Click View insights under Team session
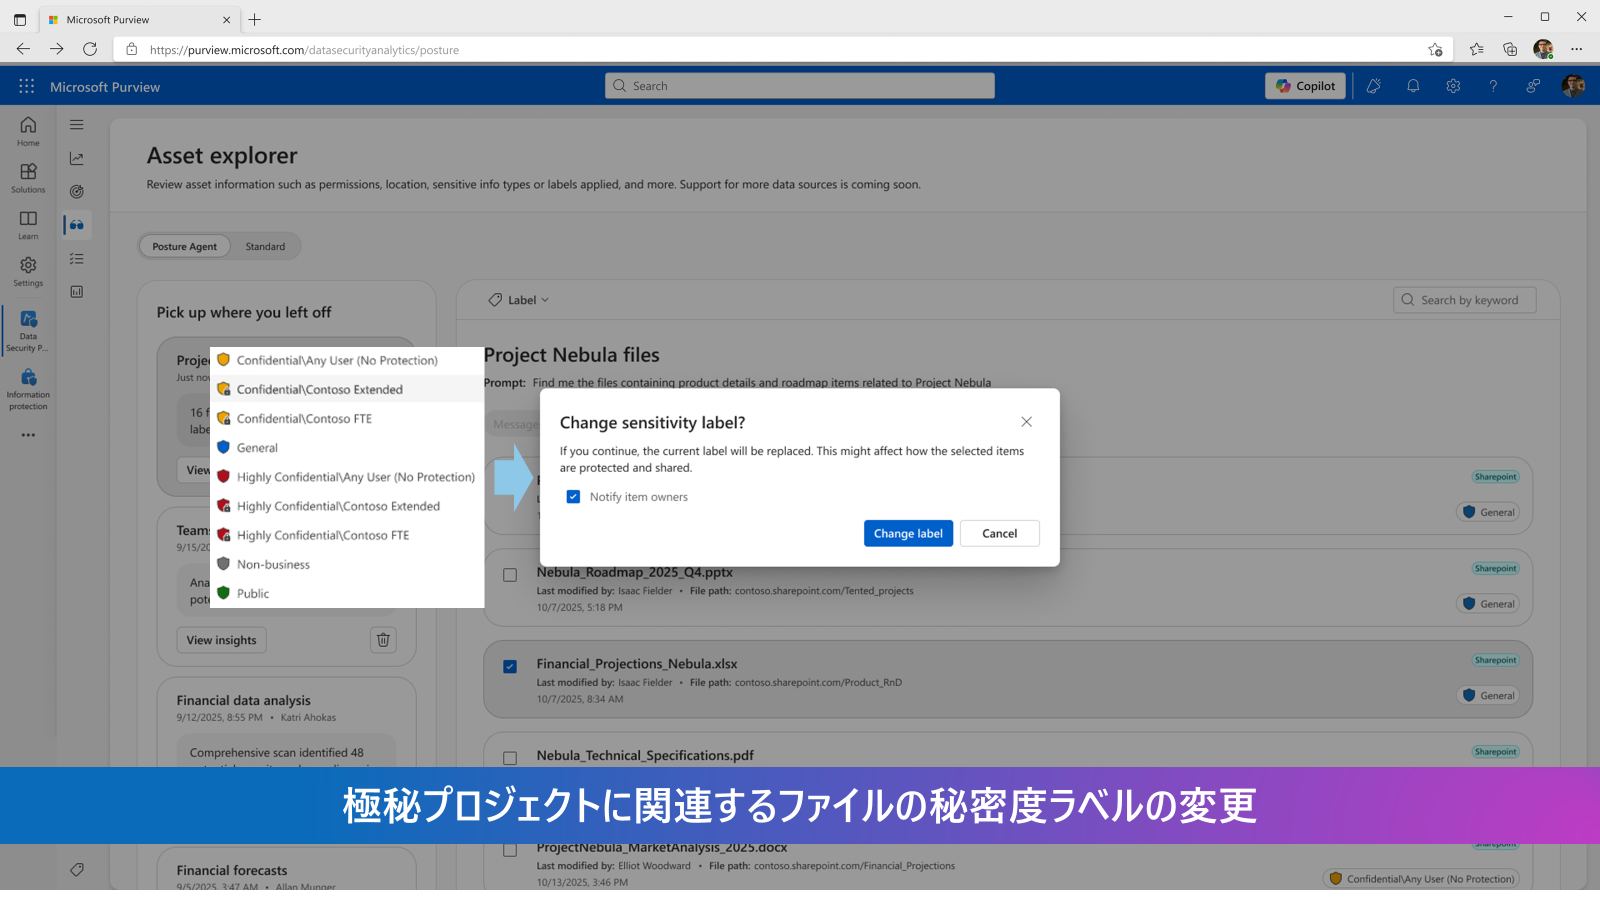This screenshot has width=1600, height=900. (x=221, y=640)
